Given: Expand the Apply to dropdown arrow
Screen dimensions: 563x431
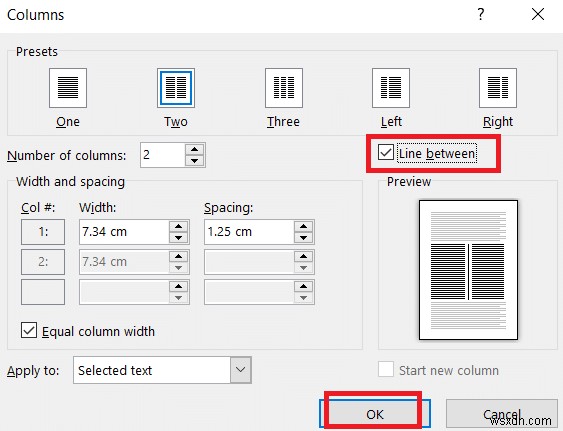Looking at the screenshot, I should [x=241, y=370].
